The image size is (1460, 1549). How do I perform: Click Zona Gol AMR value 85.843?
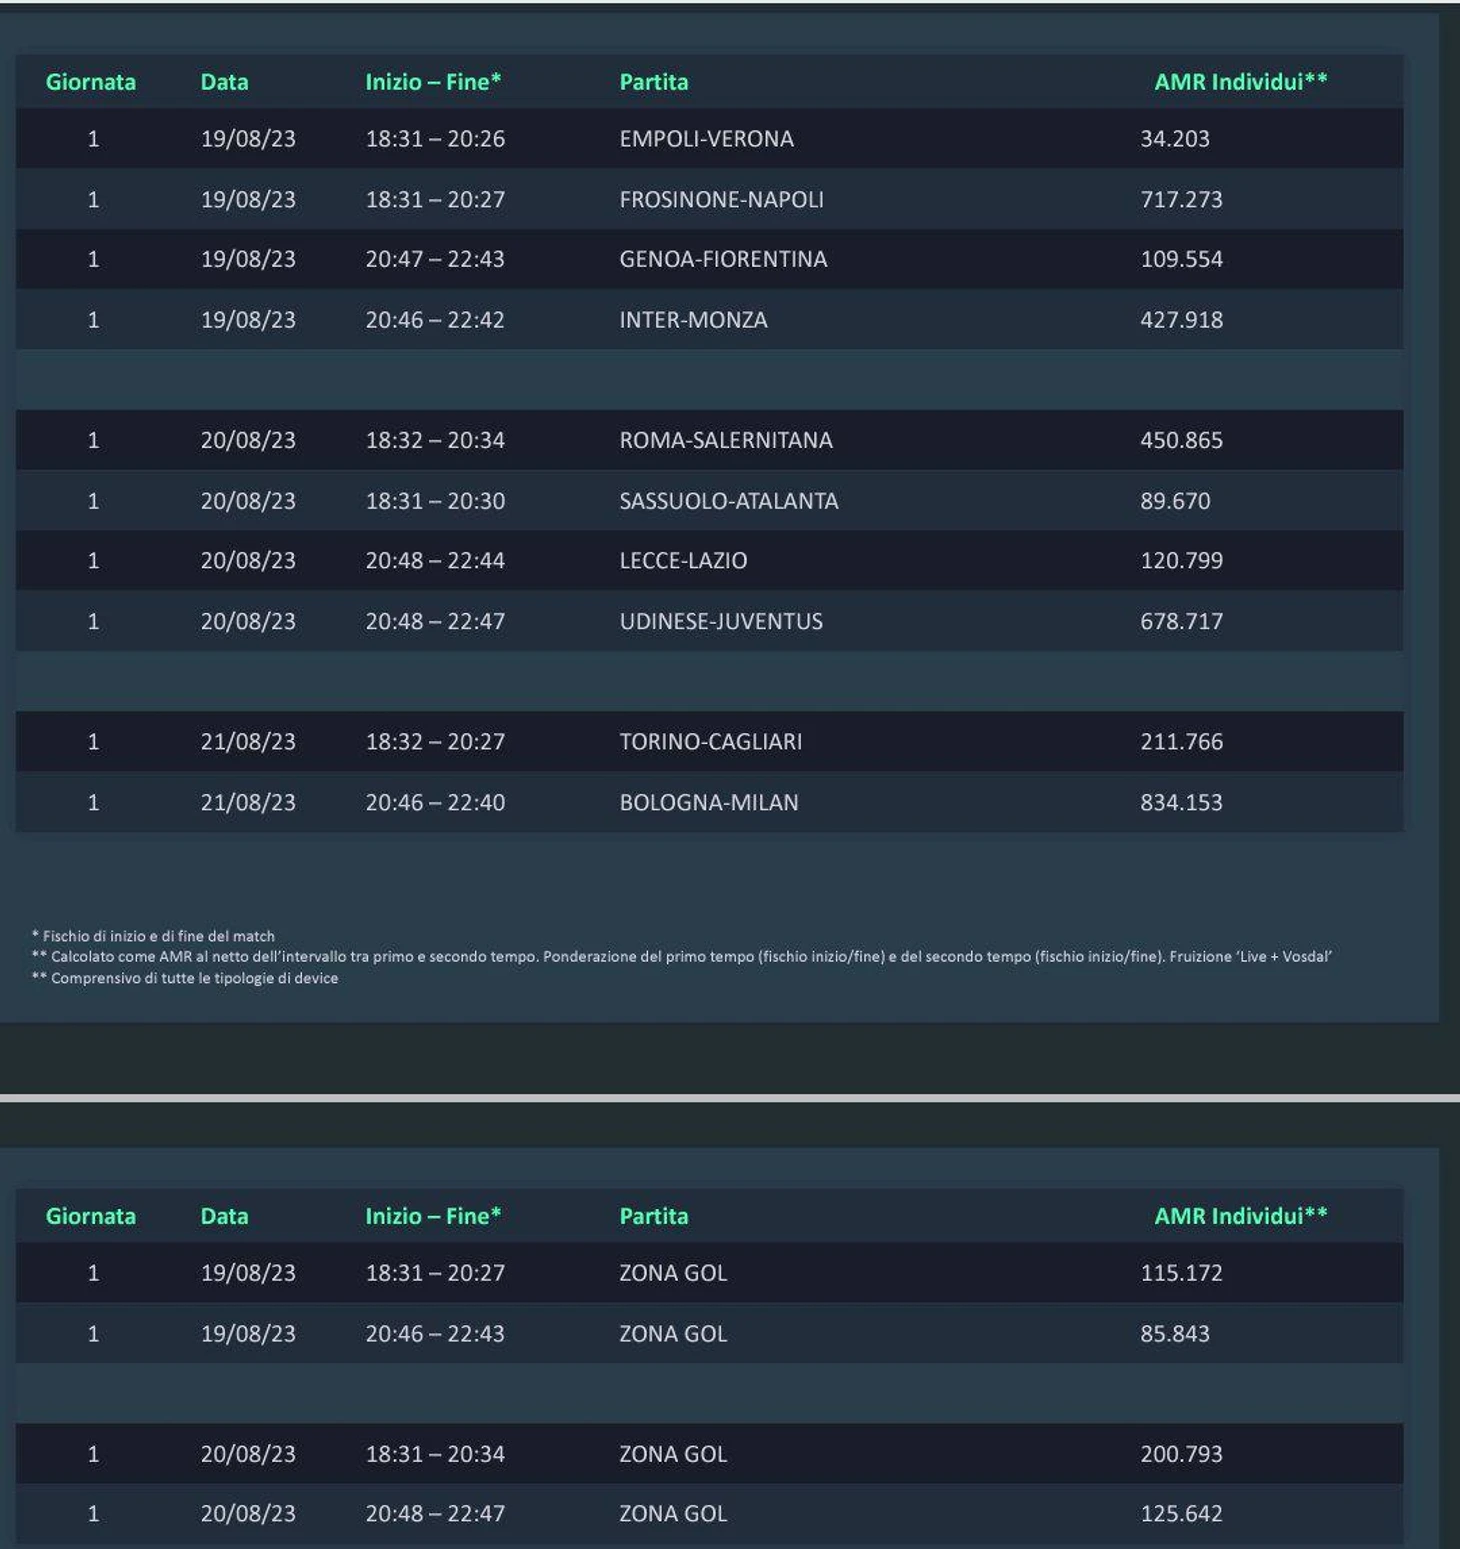point(1175,1334)
